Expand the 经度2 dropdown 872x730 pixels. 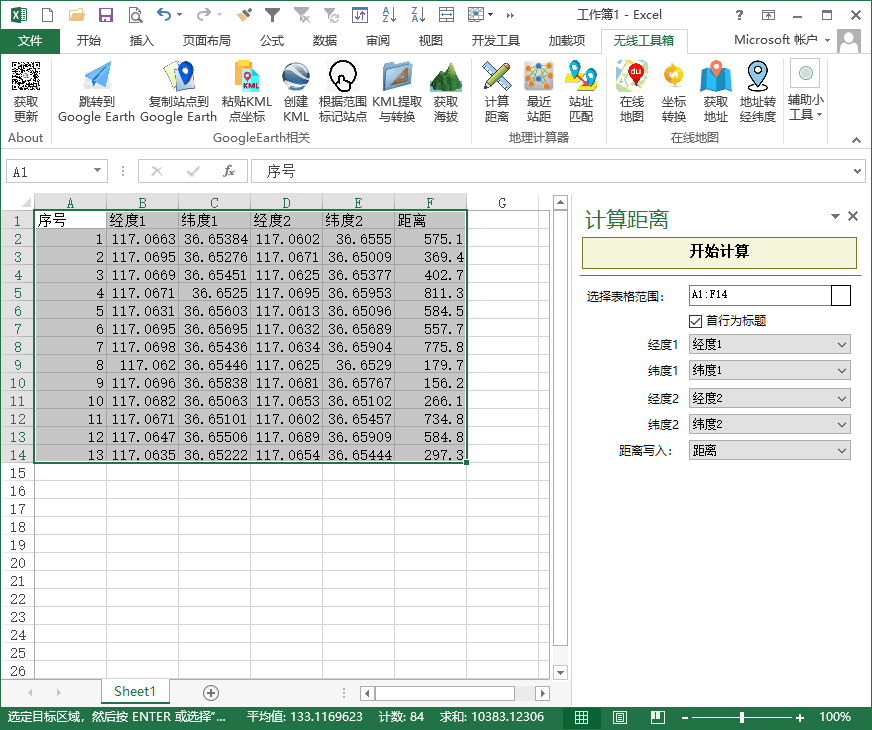(842, 399)
